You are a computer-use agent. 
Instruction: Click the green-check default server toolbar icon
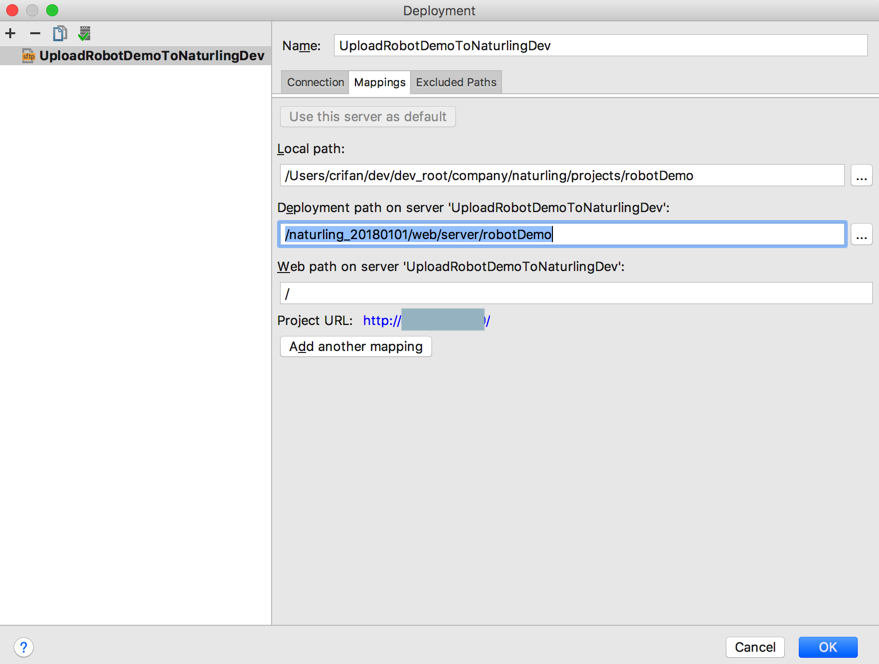coord(85,33)
